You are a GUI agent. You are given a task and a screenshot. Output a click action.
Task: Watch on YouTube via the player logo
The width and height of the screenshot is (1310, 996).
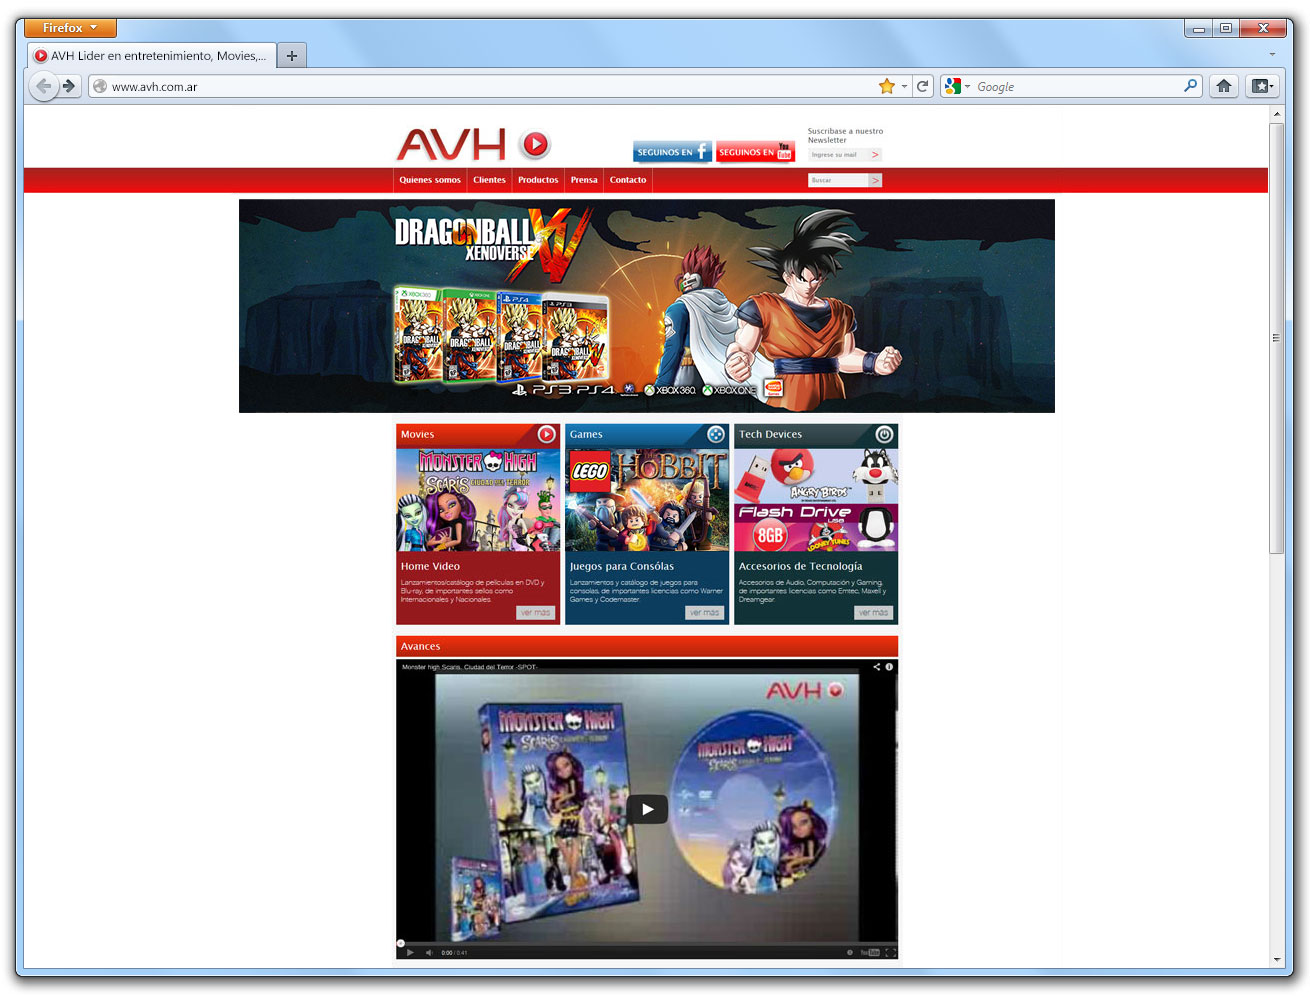[870, 952]
